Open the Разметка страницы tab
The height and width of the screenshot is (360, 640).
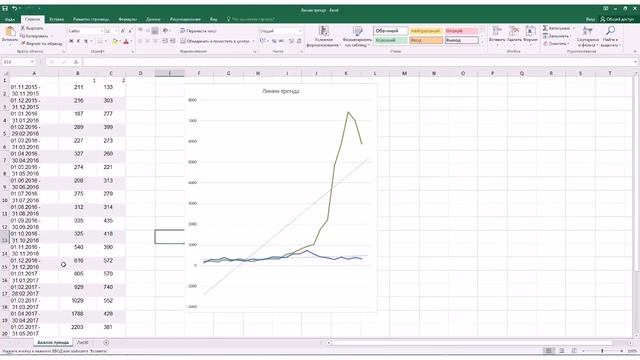coord(91,19)
